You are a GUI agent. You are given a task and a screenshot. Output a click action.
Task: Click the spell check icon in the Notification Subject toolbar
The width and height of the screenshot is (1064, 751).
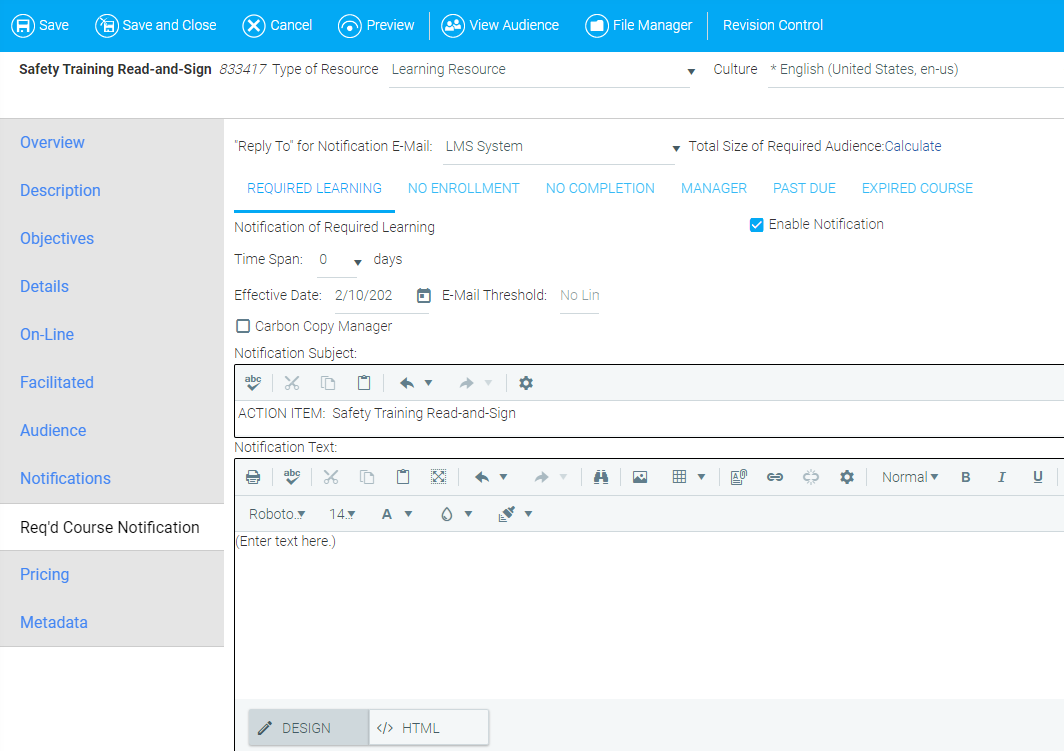[x=253, y=383]
